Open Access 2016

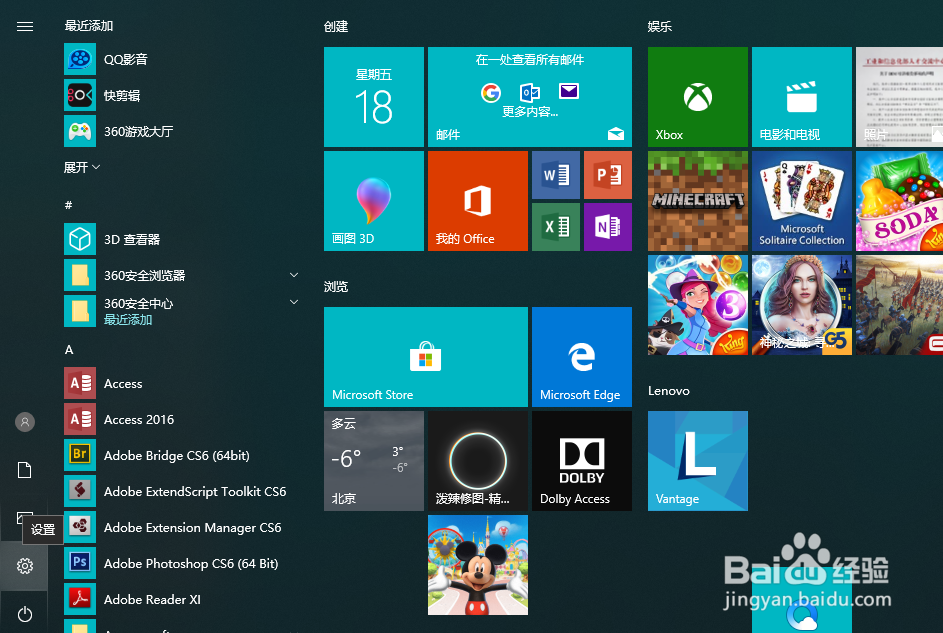pos(180,420)
